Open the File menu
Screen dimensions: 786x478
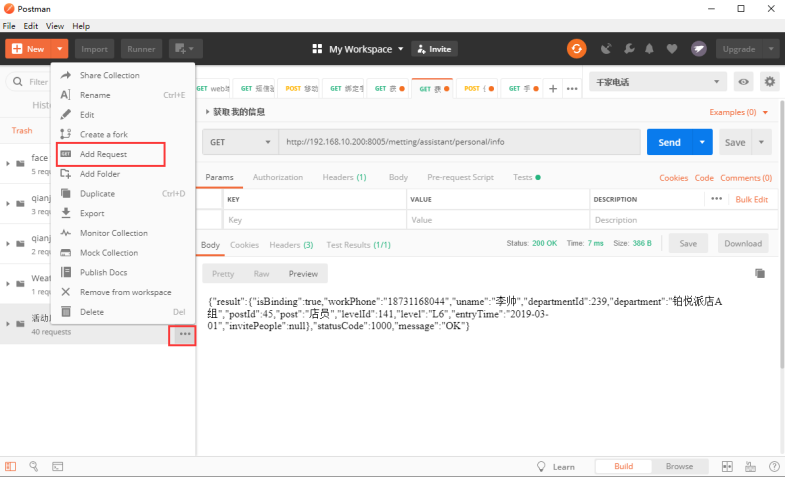tap(9, 26)
